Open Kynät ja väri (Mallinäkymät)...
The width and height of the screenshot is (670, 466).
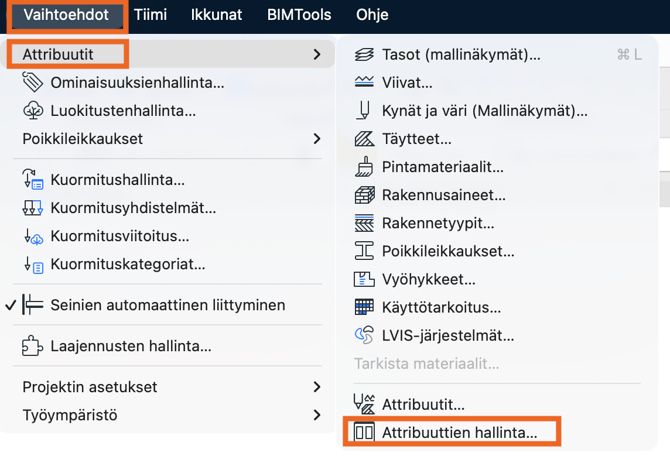click(x=497, y=111)
